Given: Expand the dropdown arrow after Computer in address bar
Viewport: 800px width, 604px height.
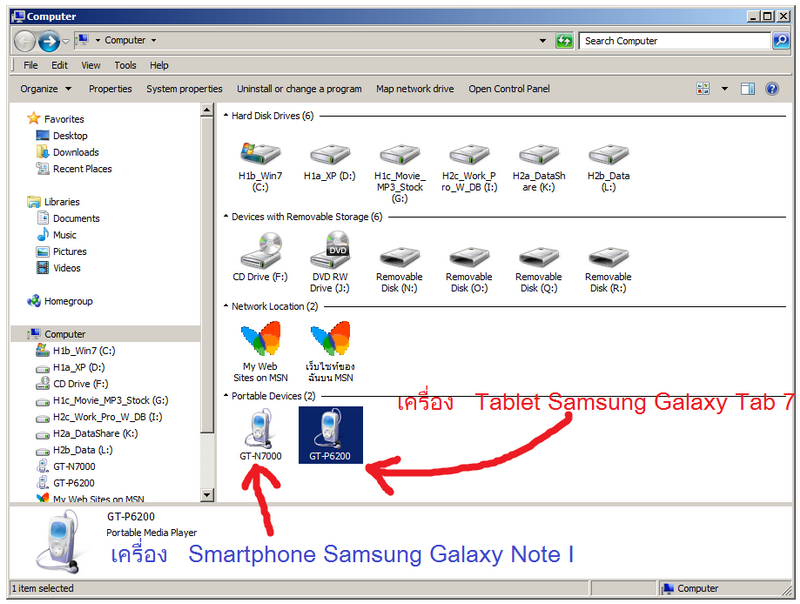Looking at the screenshot, I should coord(154,40).
